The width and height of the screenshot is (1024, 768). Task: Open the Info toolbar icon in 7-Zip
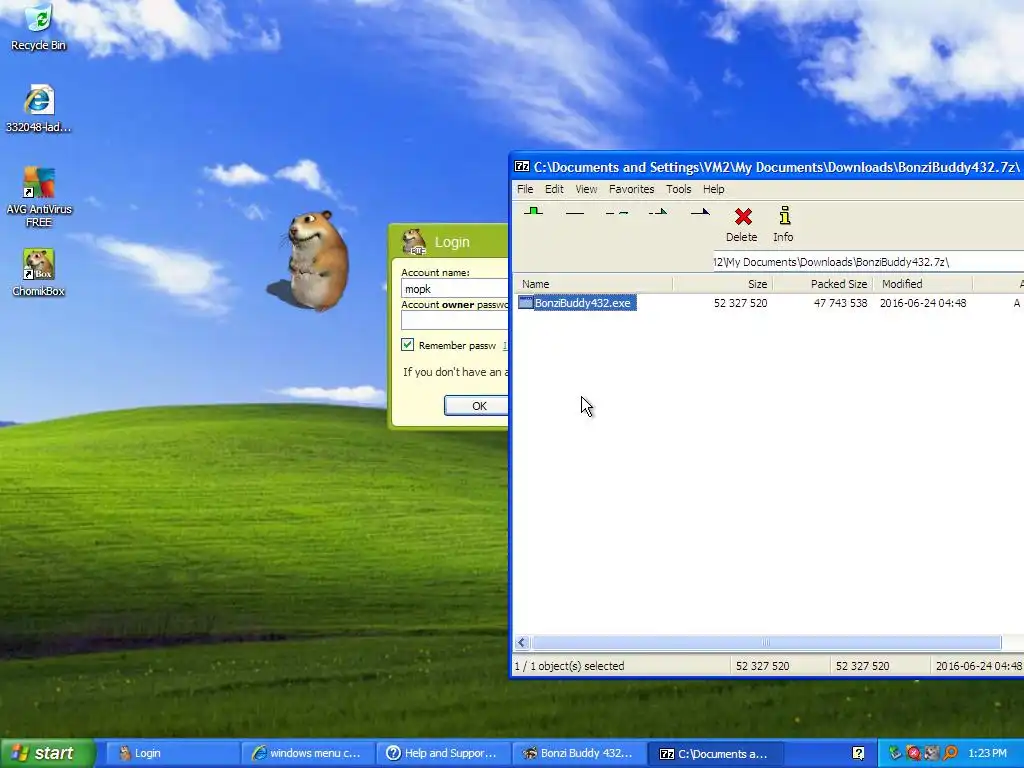[784, 216]
